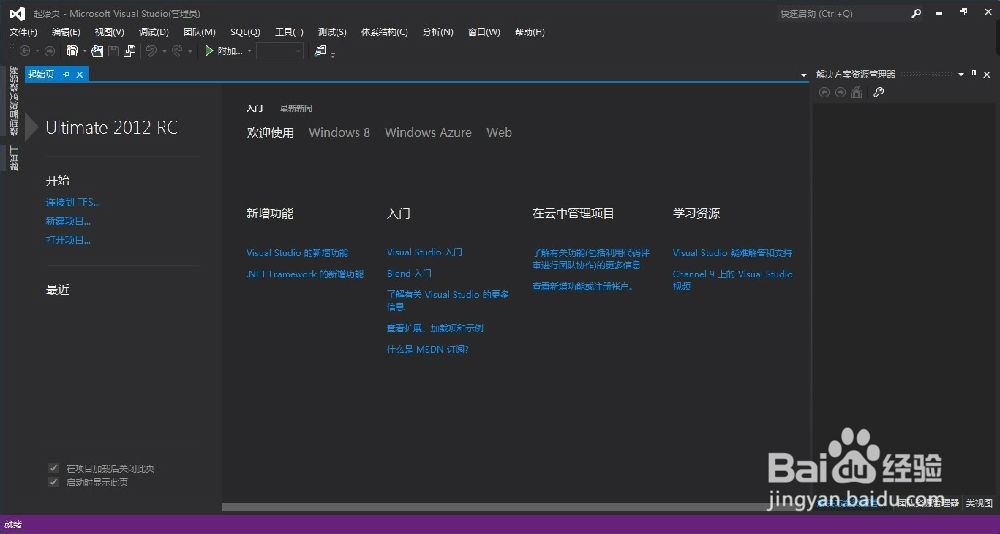Toggle 'close page after project load' checkbox
This screenshot has width=1000, height=534.
(54, 469)
